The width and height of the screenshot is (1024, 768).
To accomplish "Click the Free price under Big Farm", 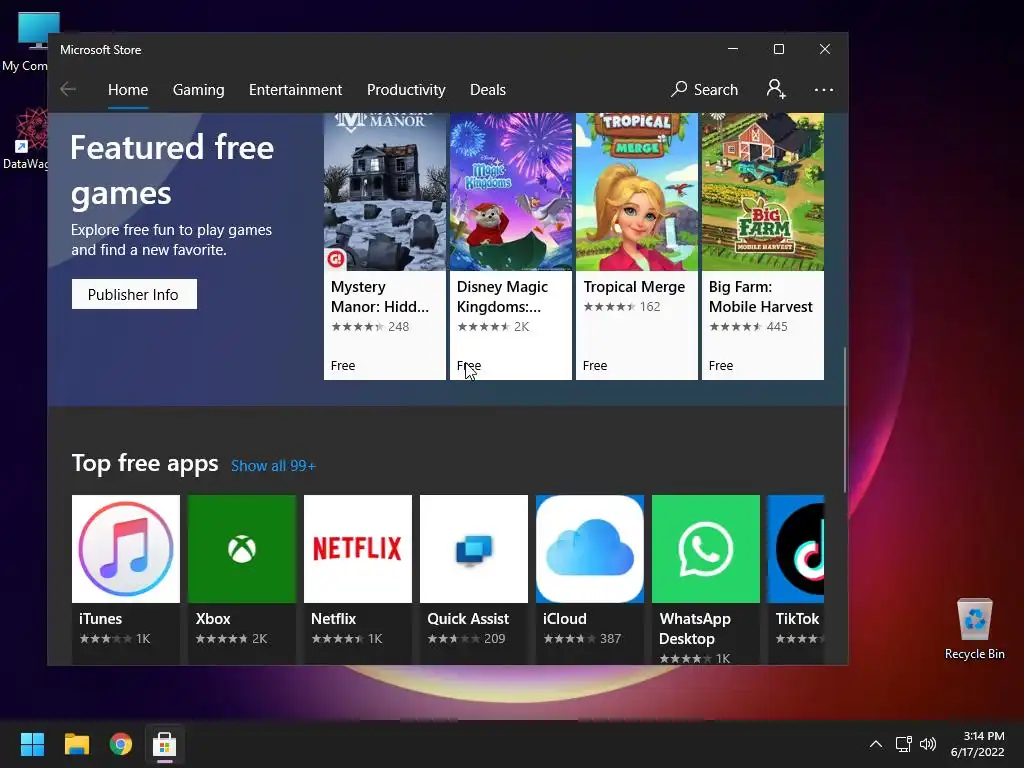I will point(721,366).
